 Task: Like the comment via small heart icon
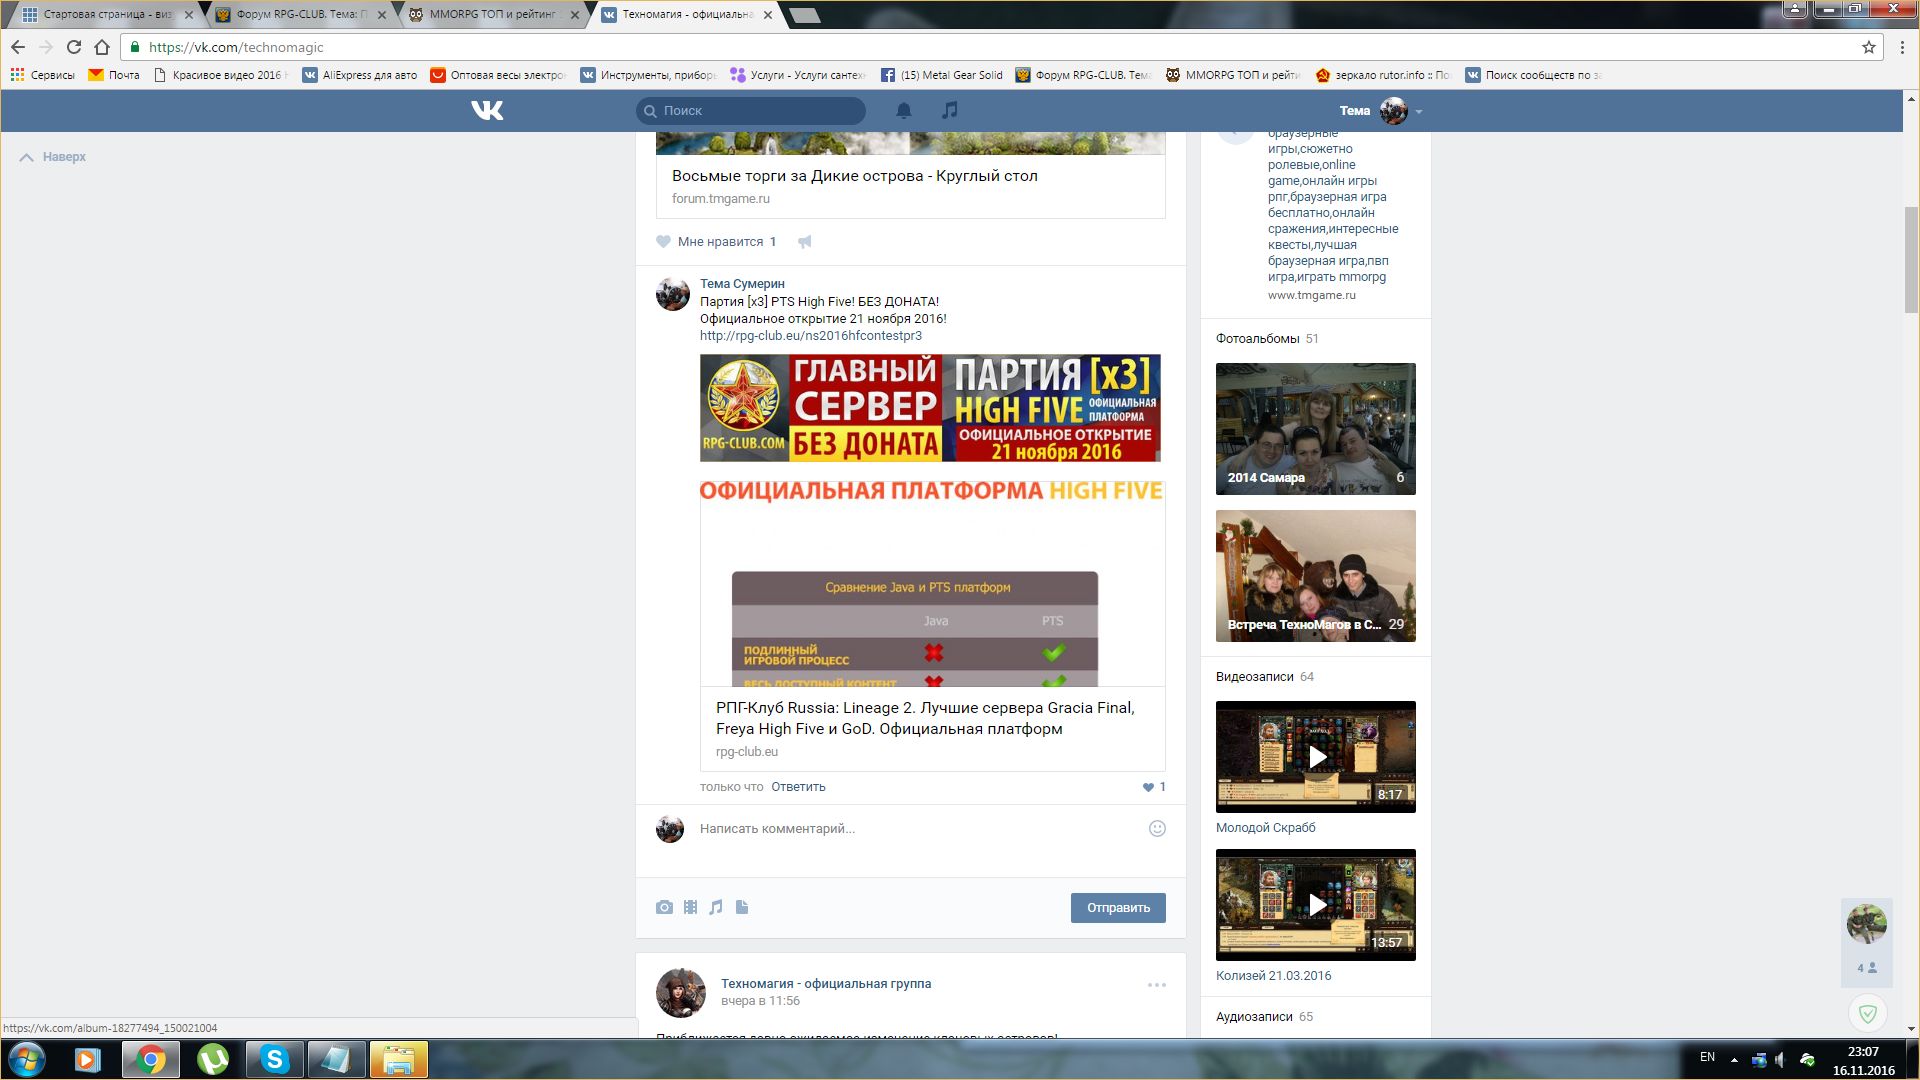[x=1148, y=787]
